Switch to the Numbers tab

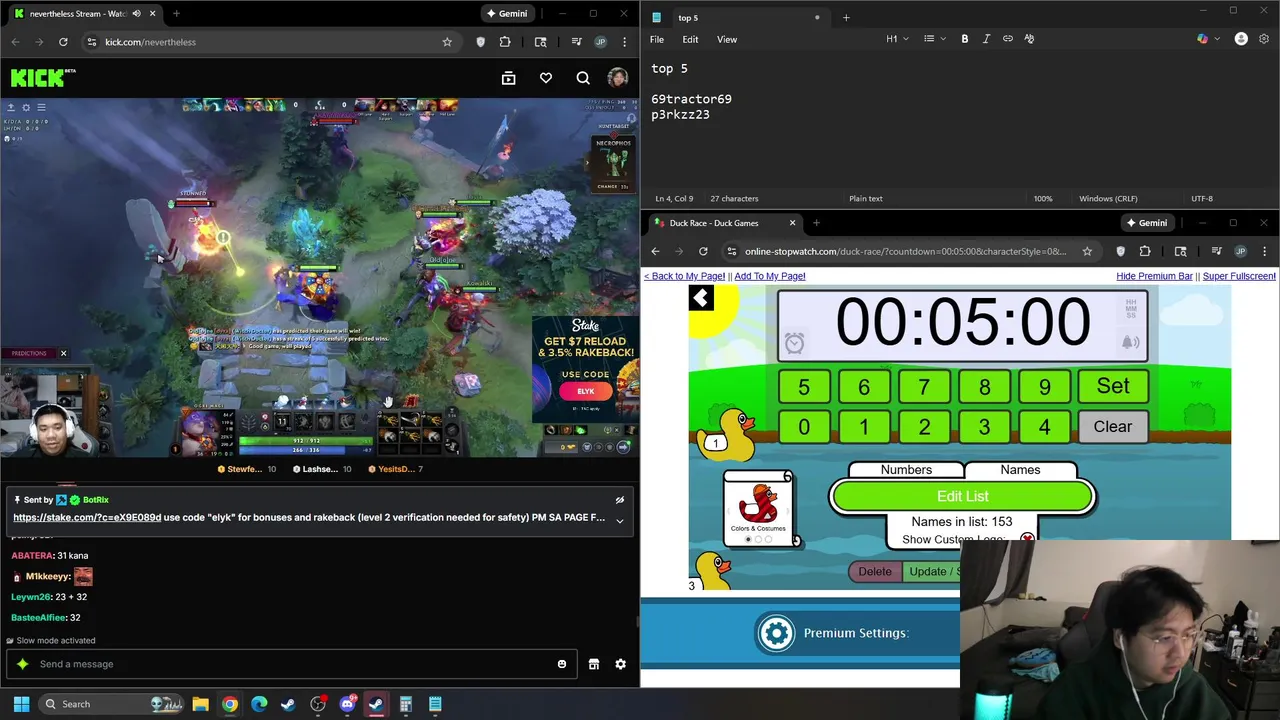906,470
